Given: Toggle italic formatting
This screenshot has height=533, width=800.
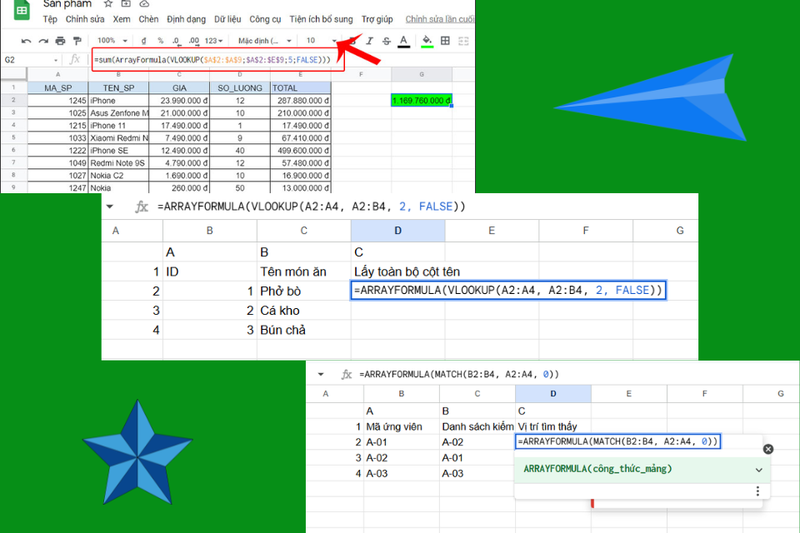Looking at the screenshot, I should tap(369, 41).
